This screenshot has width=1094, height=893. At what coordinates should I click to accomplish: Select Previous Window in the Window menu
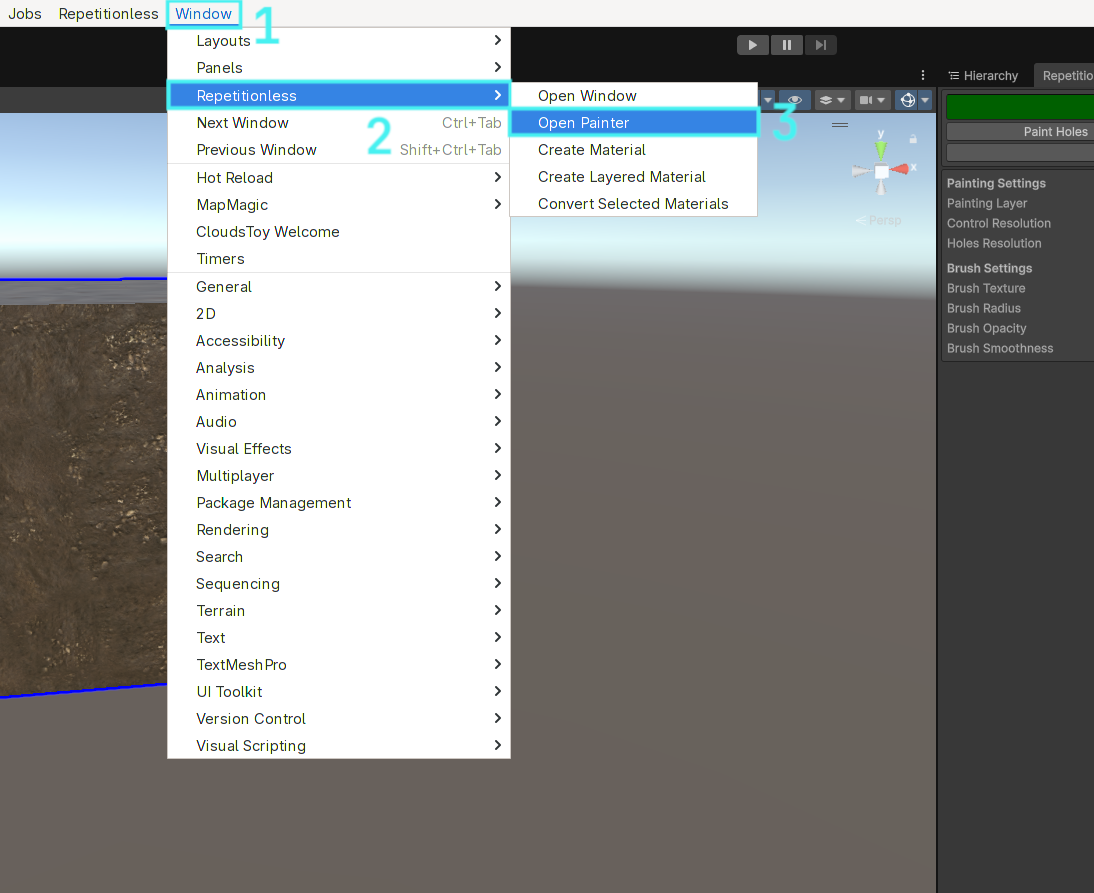pyautogui.click(x=339, y=150)
